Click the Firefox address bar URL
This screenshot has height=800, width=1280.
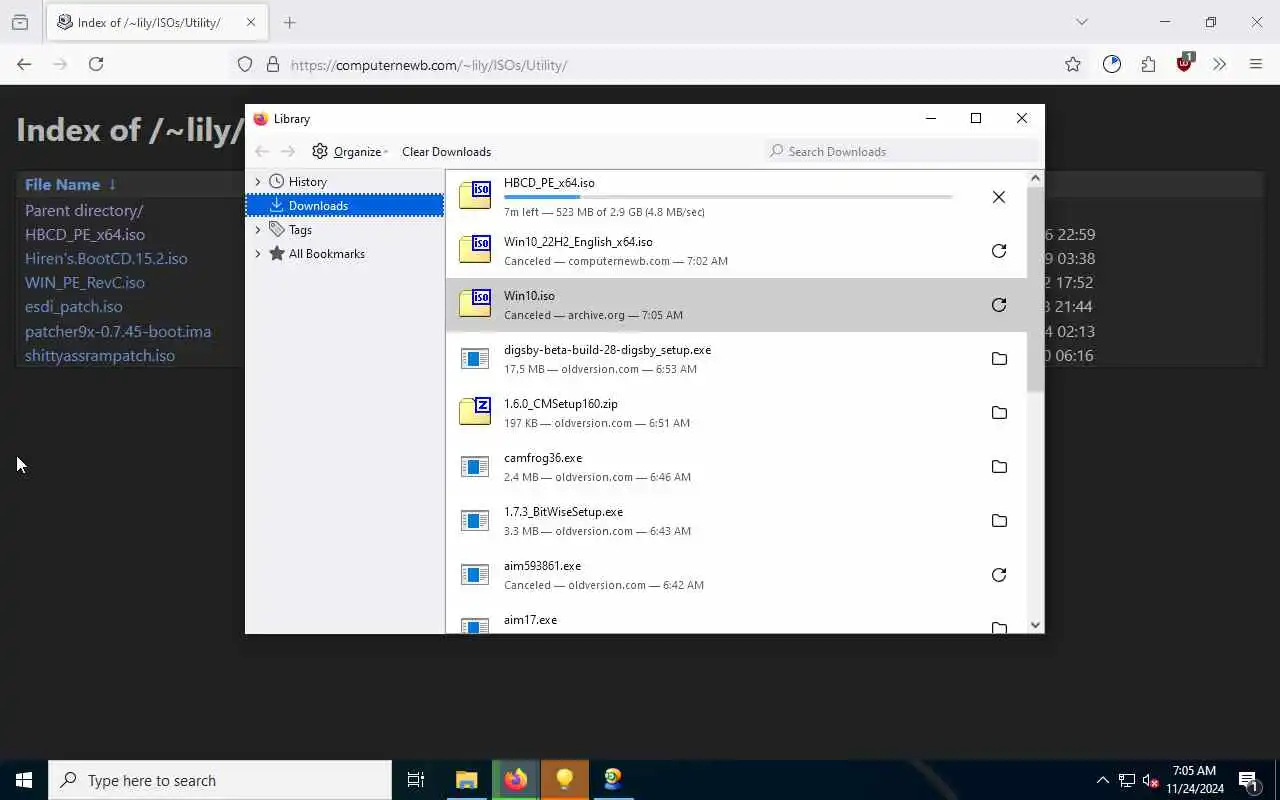point(429,65)
